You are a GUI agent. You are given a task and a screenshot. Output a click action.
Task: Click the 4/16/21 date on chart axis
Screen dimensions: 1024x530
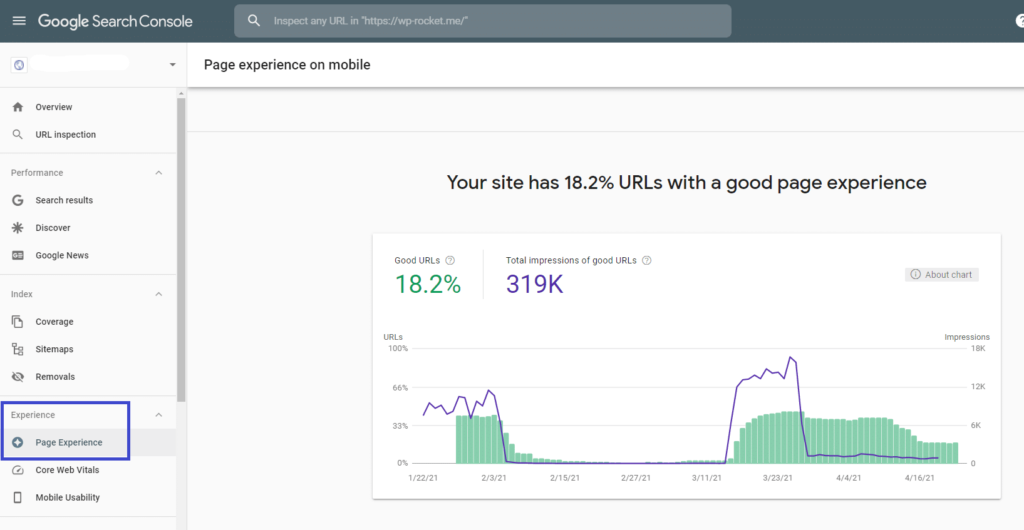(x=920, y=478)
